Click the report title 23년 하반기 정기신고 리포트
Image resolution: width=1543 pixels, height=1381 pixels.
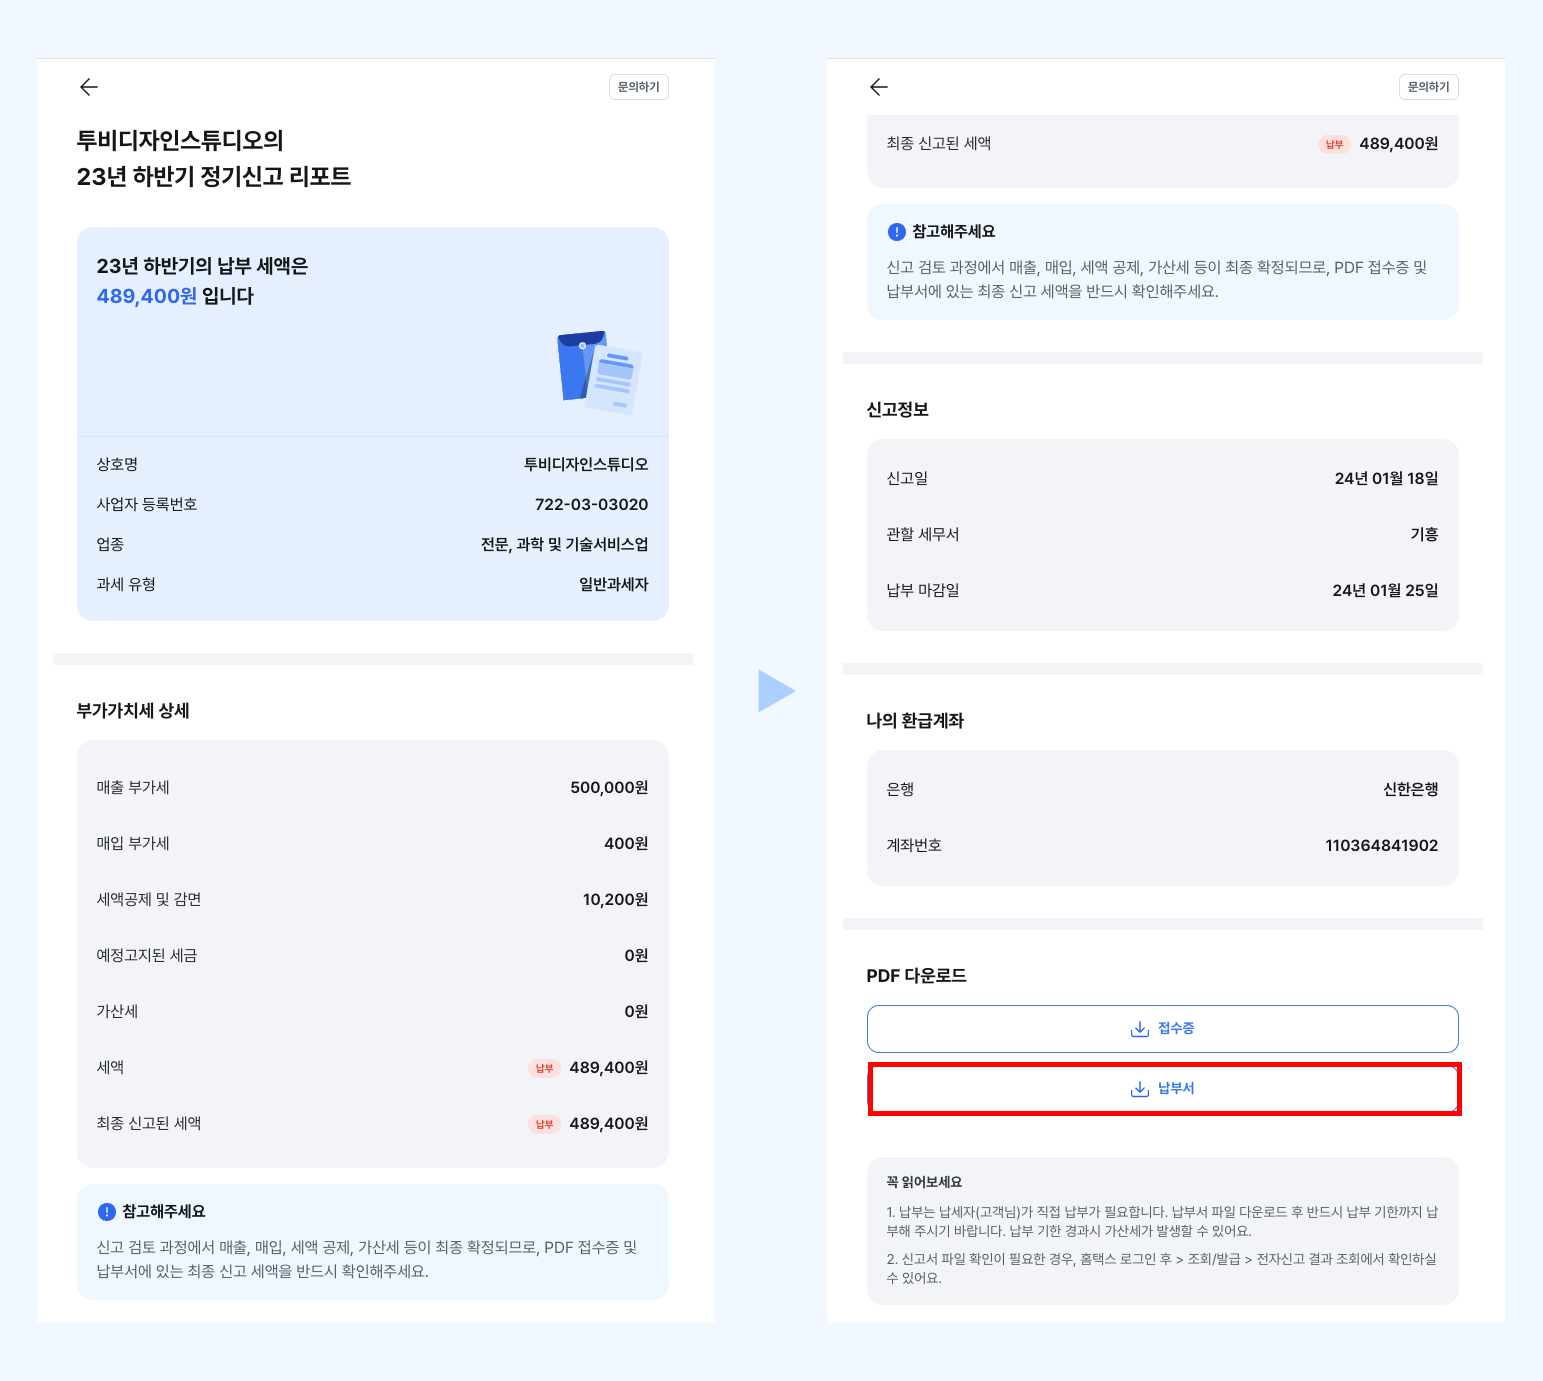214,177
